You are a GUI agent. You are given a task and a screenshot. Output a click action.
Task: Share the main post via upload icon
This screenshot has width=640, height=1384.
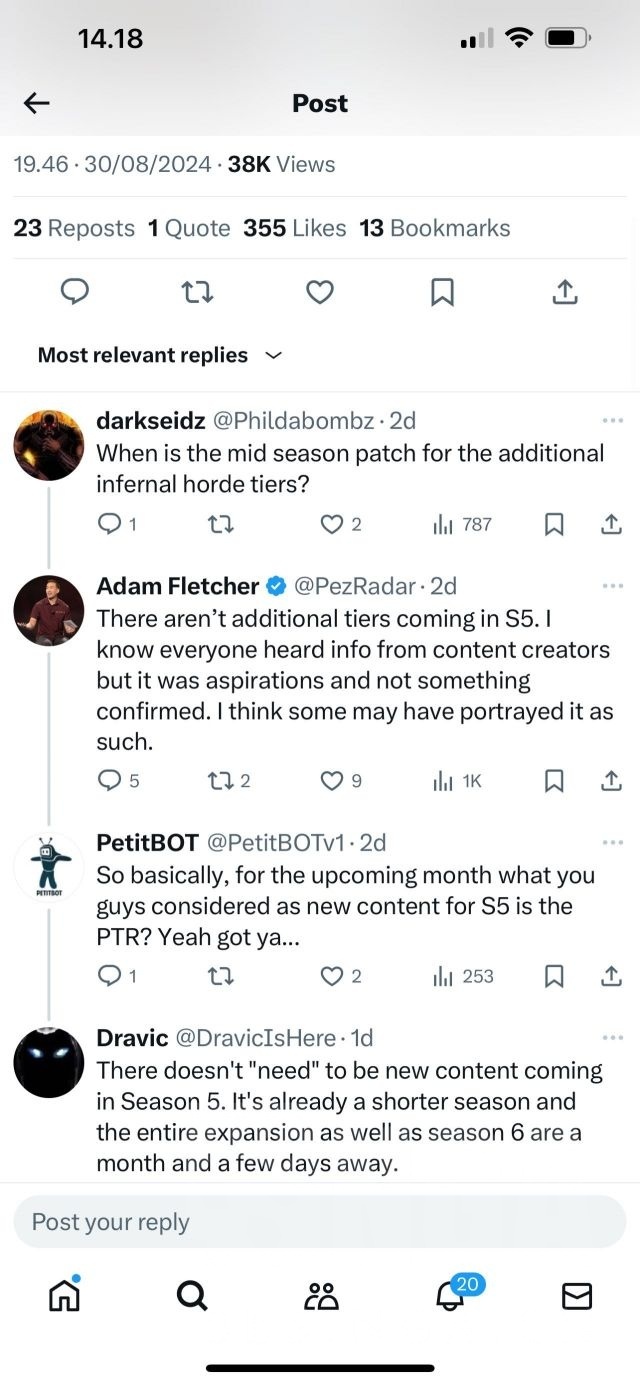[x=565, y=292]
